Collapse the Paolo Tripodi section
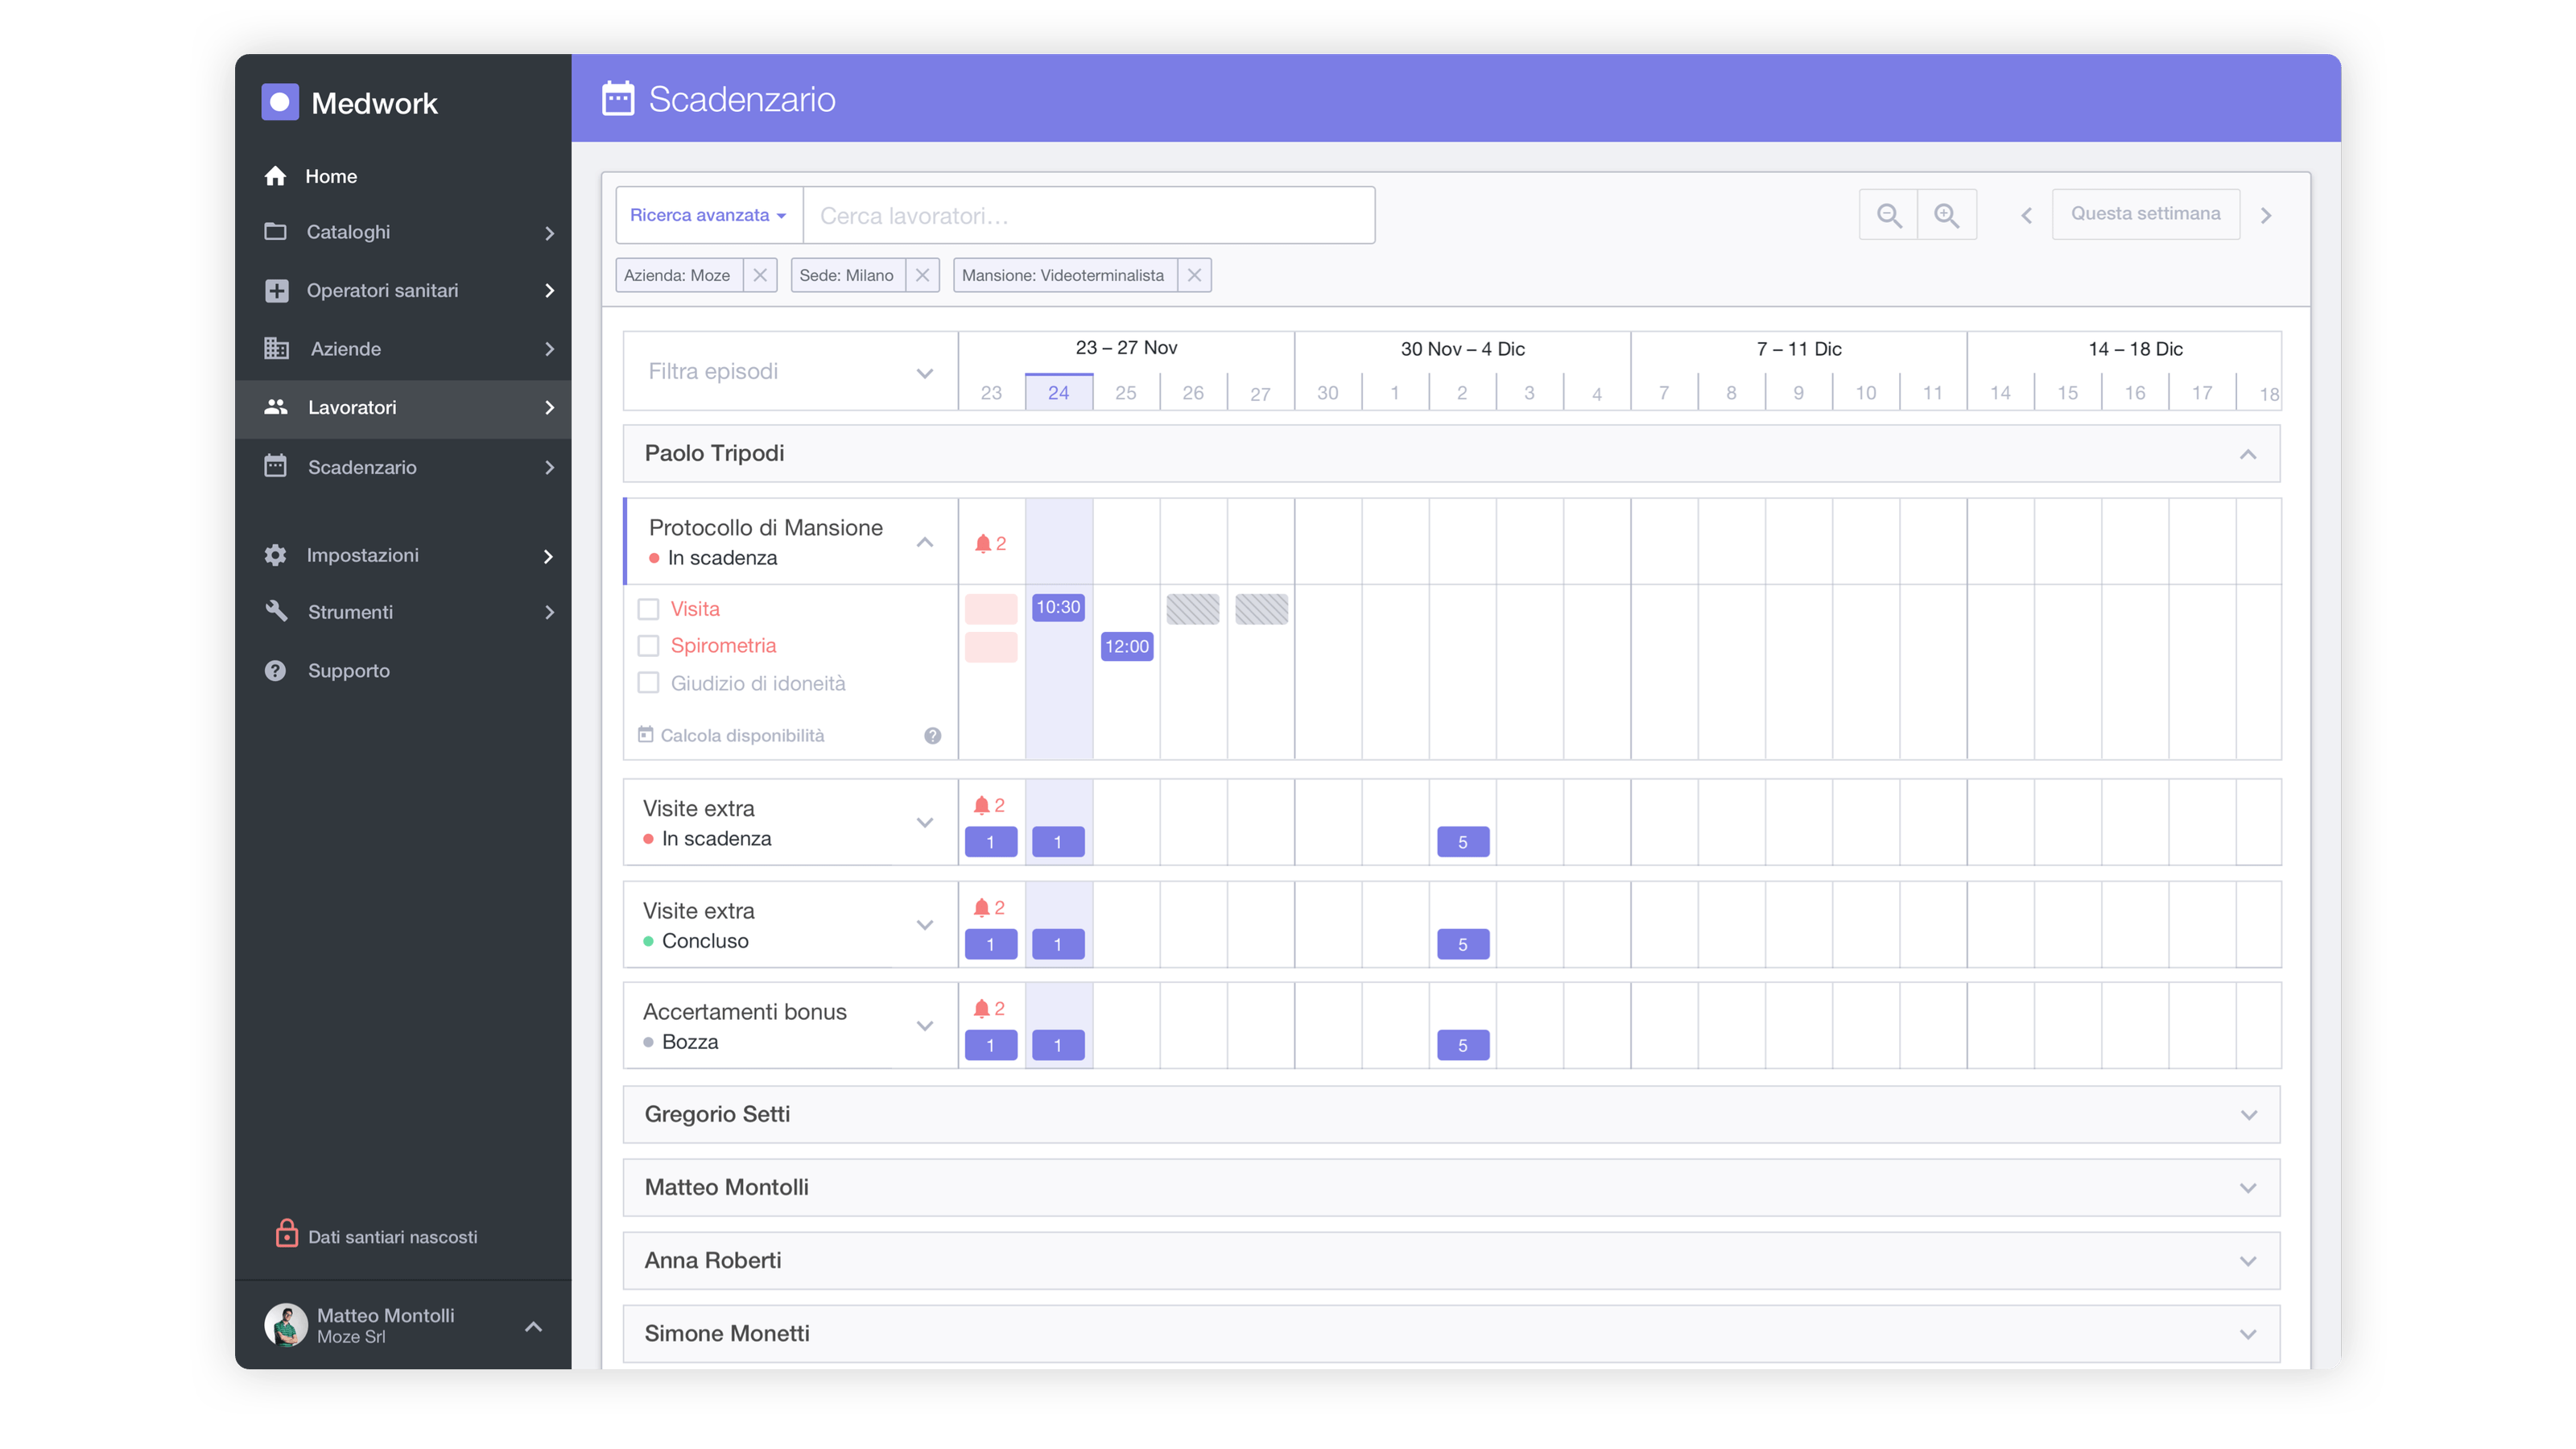This screenshot has height=1449, width=2576. 2248,454
